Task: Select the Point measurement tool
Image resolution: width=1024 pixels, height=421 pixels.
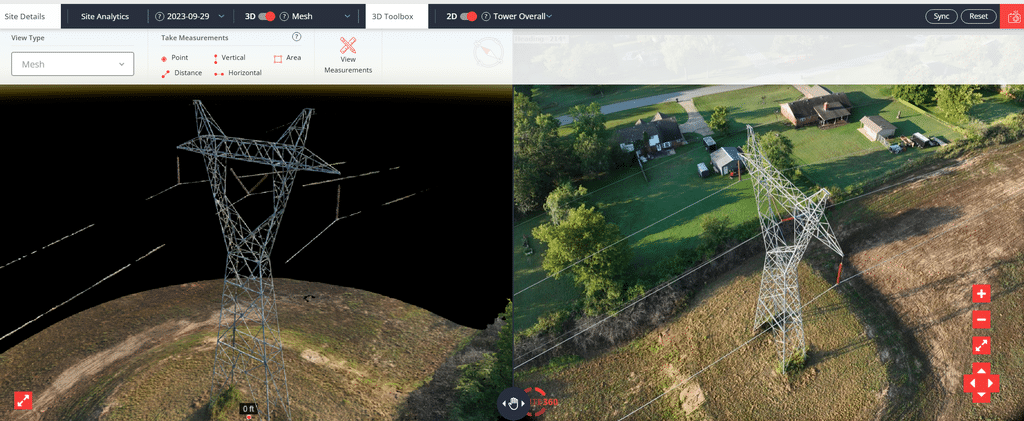Action: tap(174, 58)
